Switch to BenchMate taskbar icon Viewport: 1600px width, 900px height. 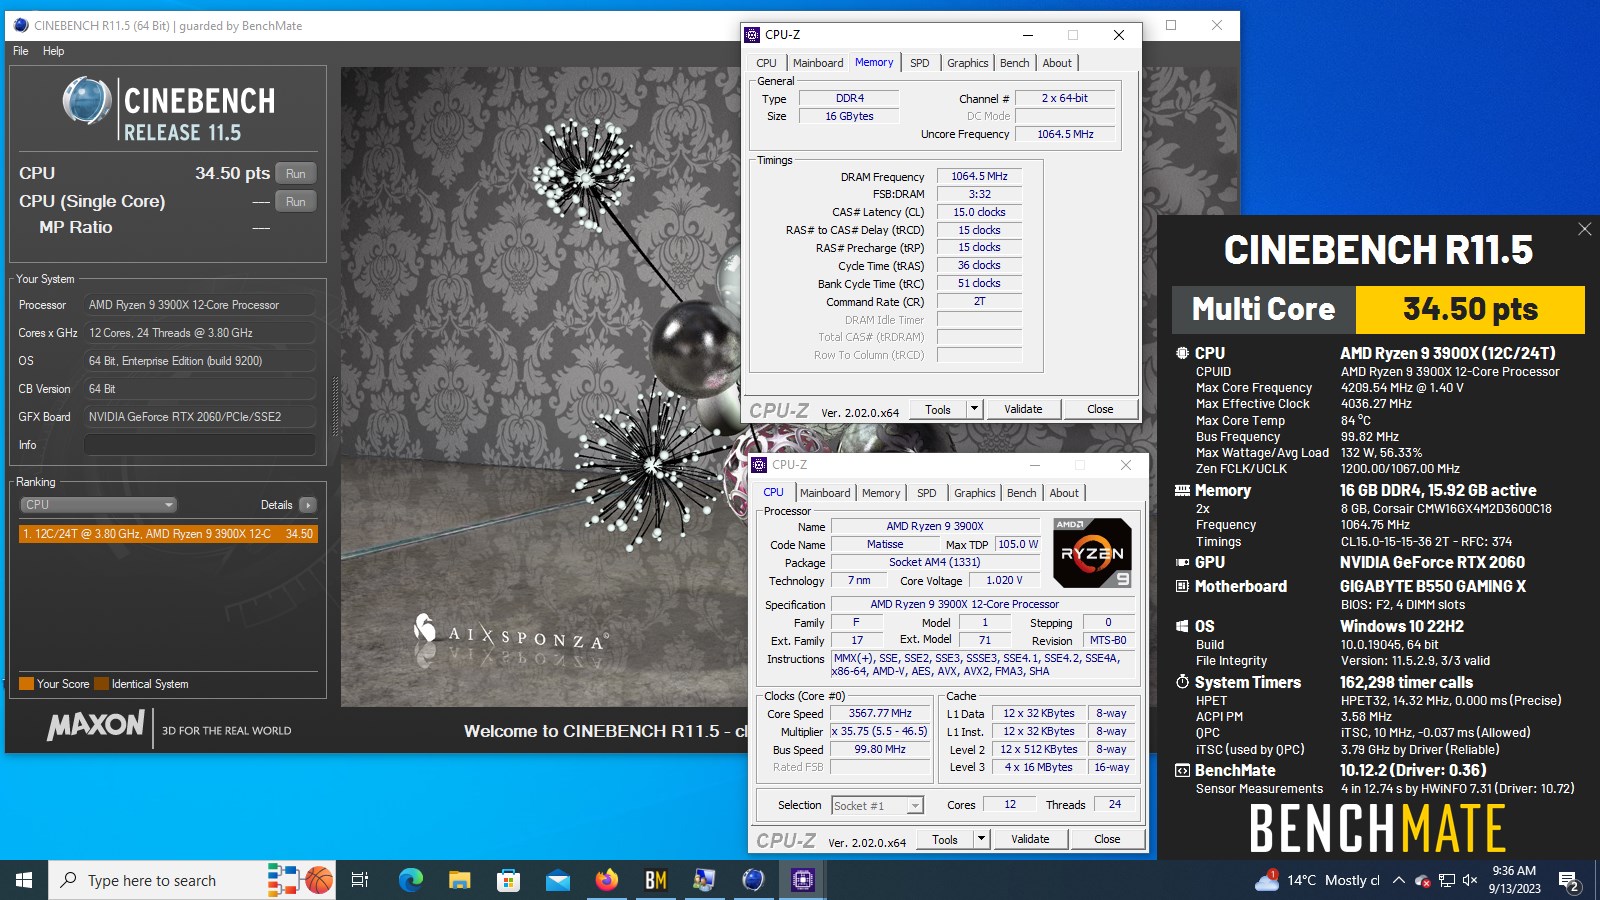pyautogui.click(x=656, y=880)
